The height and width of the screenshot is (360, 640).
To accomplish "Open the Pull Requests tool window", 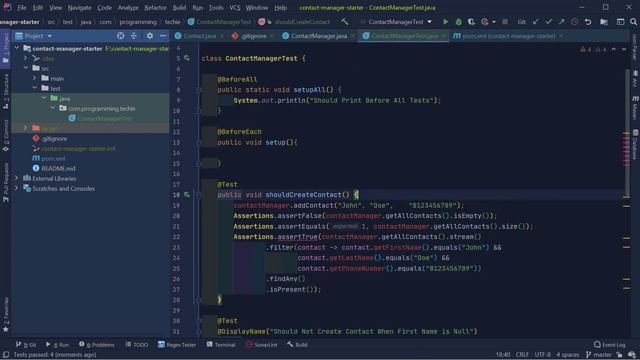I will (x=6, y=182).
